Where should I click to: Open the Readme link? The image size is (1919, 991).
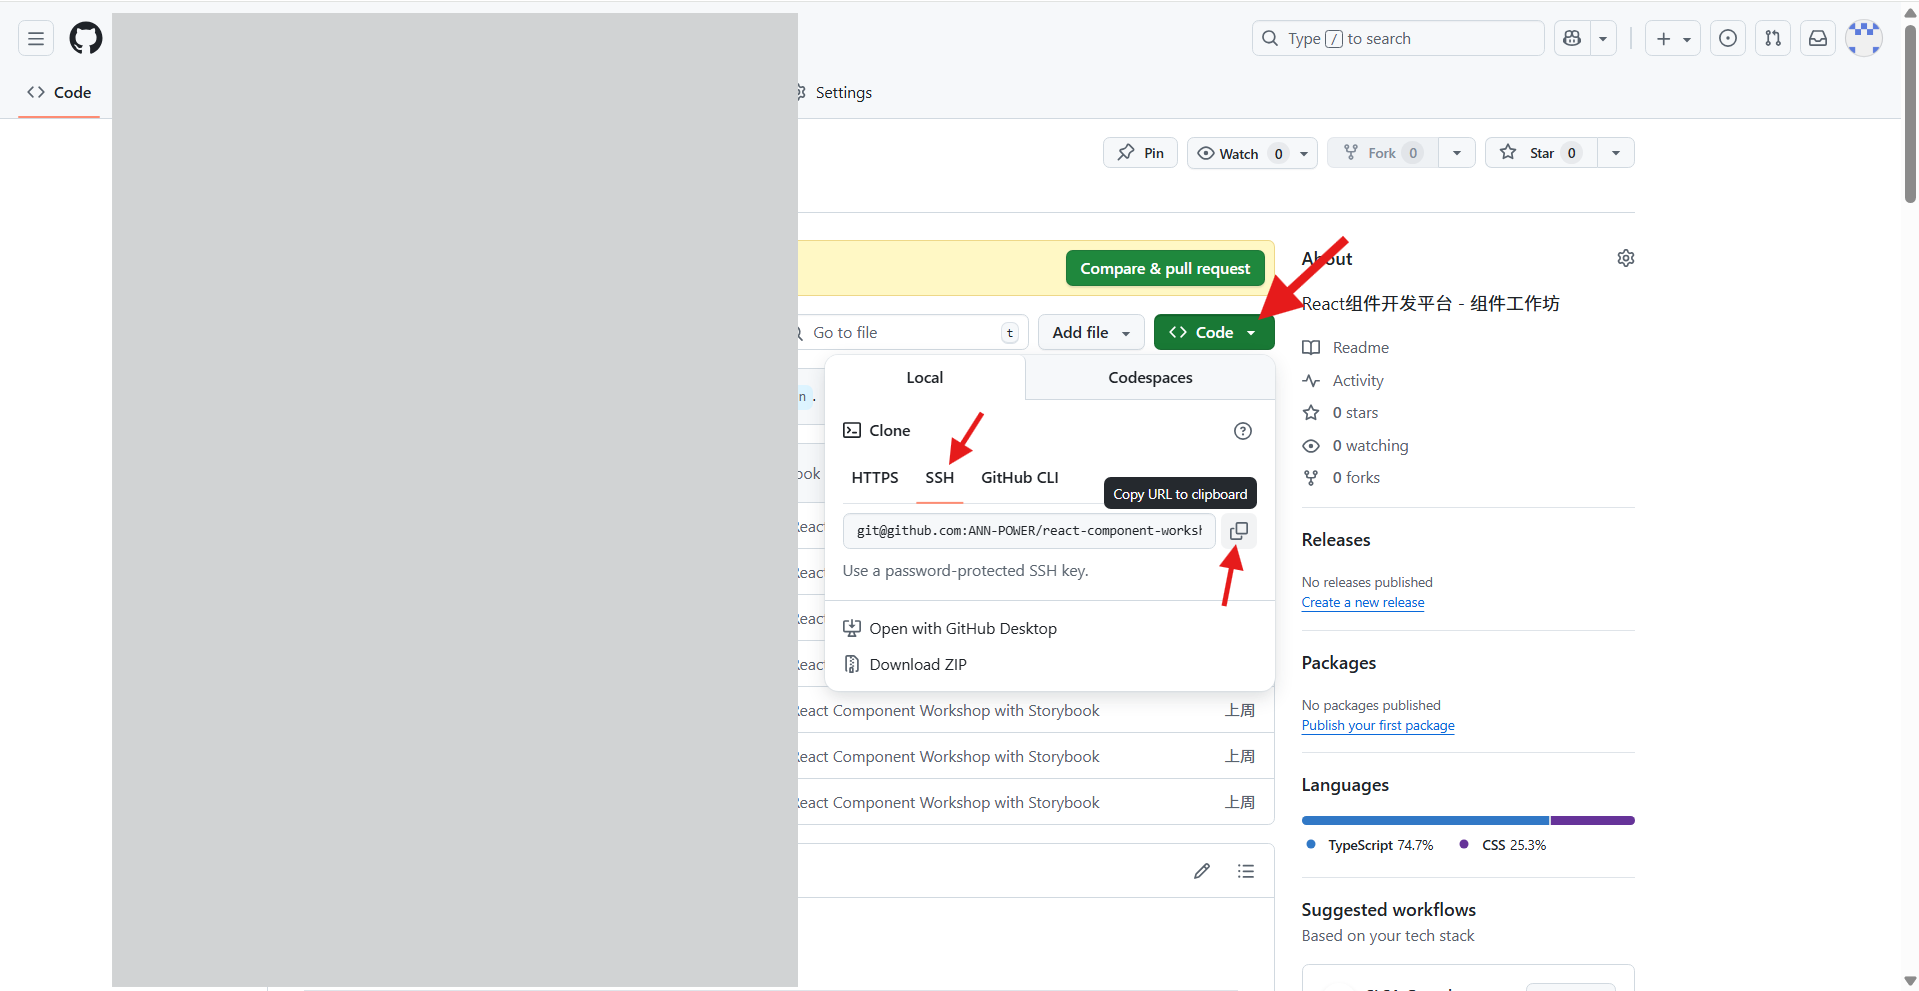coord(1346,347)
